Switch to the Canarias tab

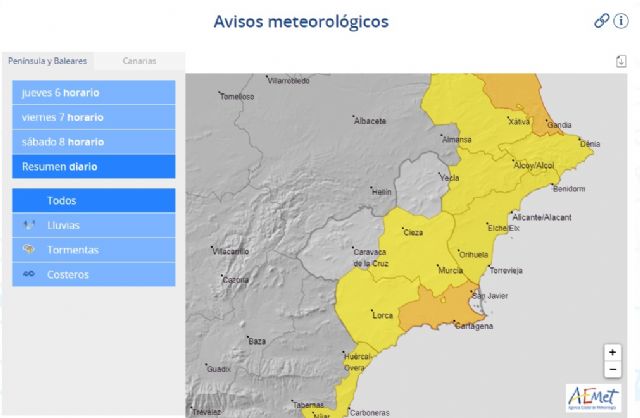click(x=139, y=61)
